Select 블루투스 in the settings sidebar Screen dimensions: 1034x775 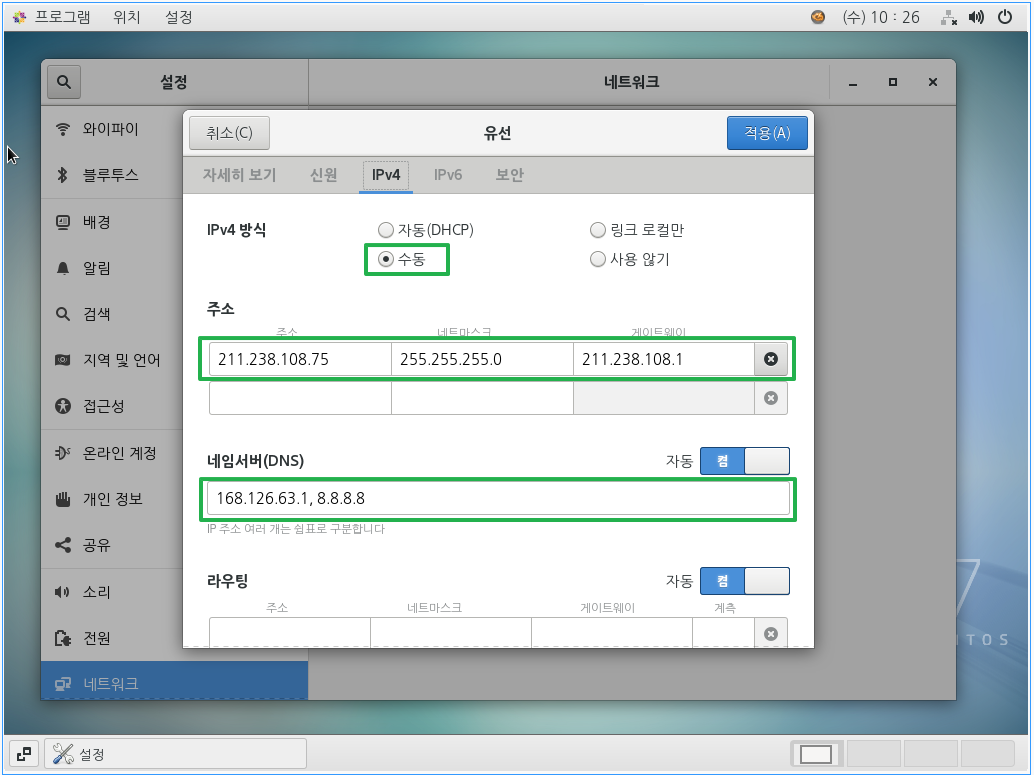[x=110, y=175]
